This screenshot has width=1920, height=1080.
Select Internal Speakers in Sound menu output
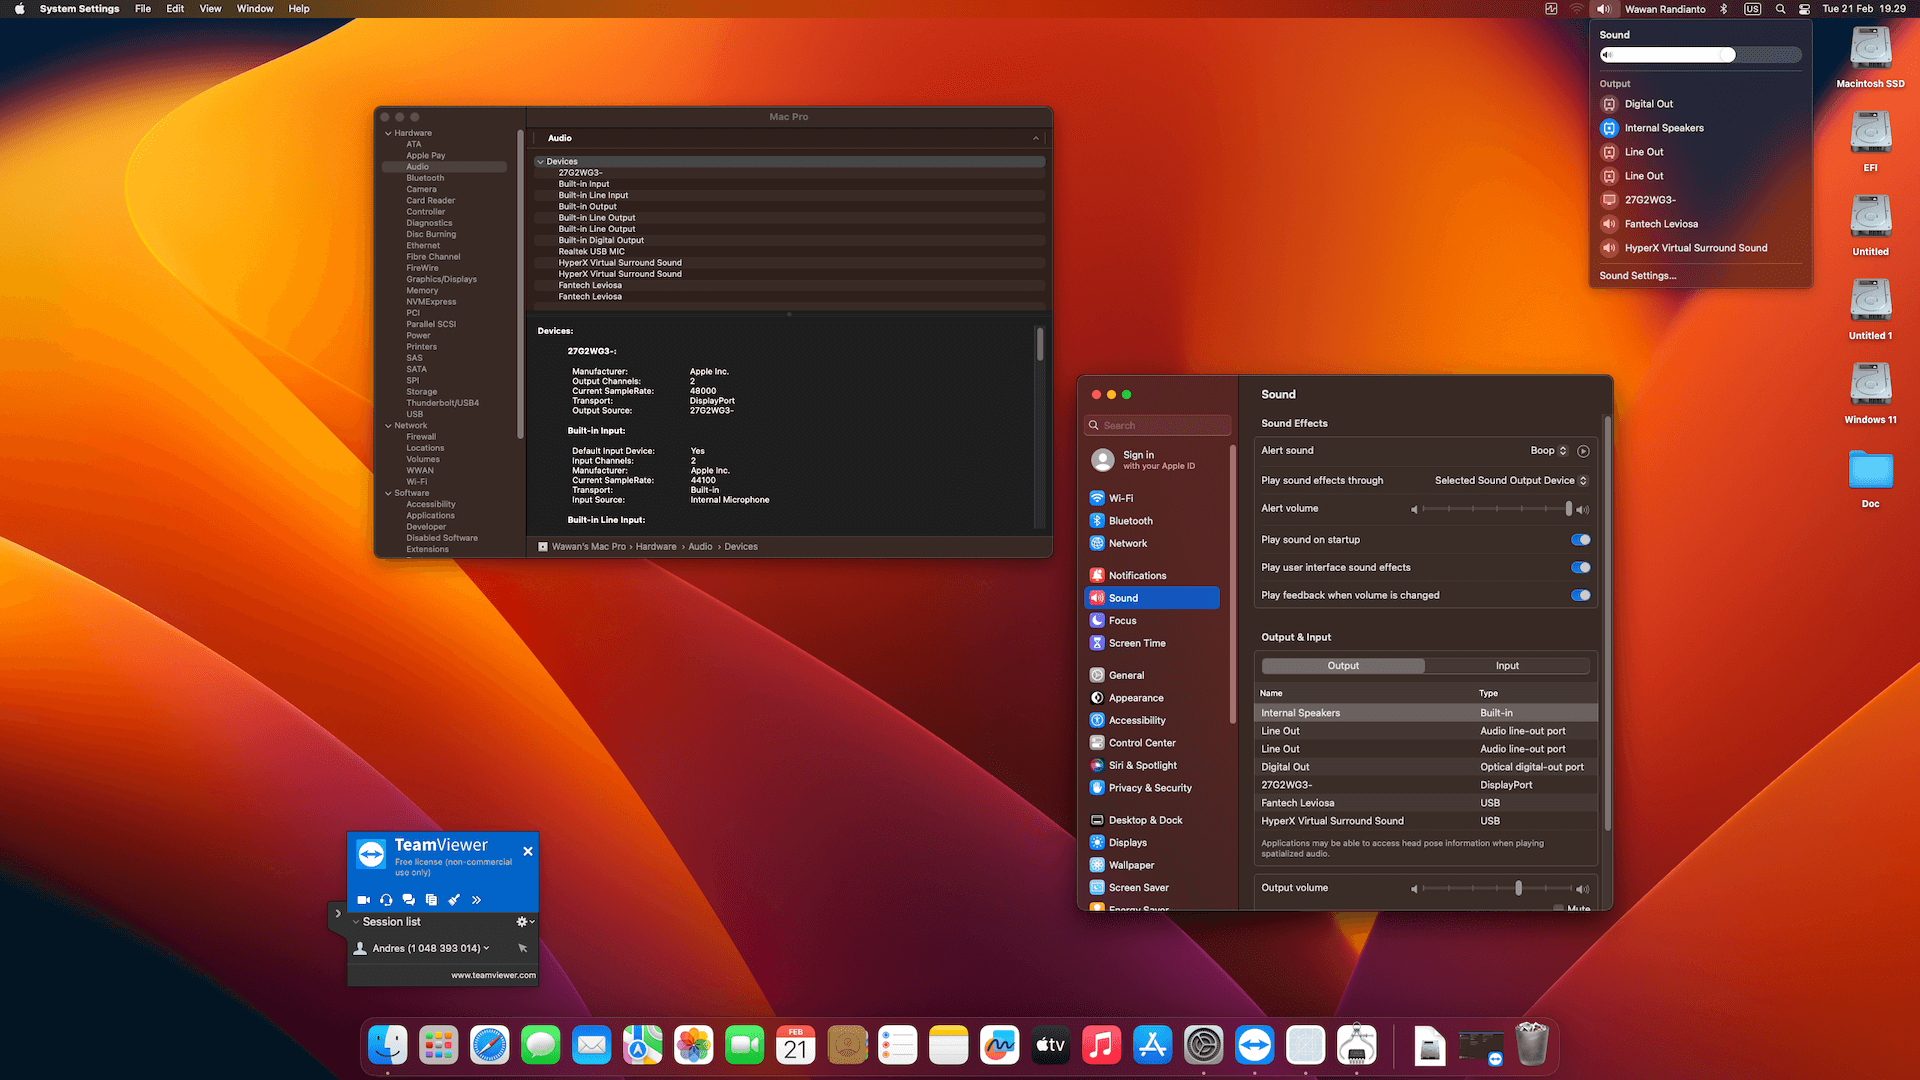(x=1700, y=128)
